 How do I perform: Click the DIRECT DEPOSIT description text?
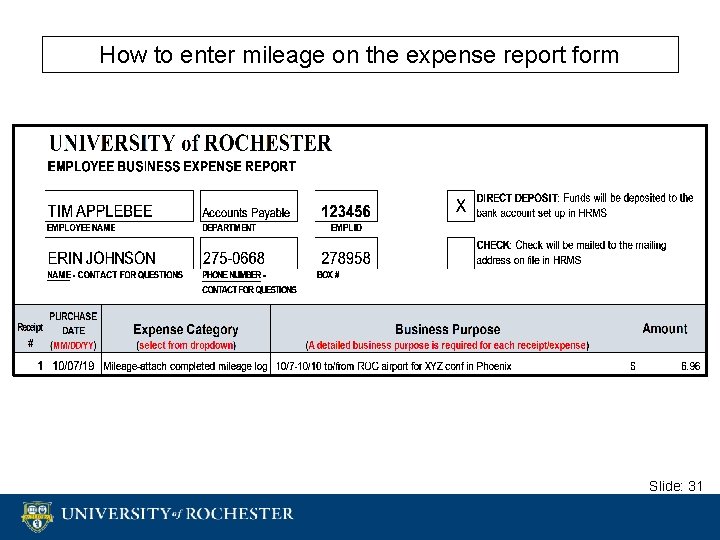[x=585, y=206]
